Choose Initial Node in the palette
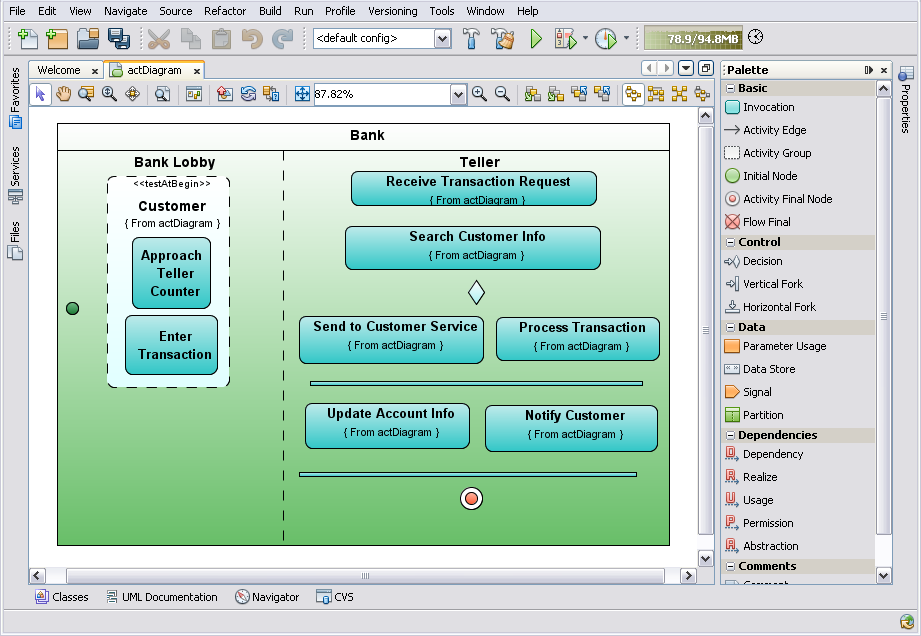This screenshot has height=636, width=921. (x=769, y=176)
